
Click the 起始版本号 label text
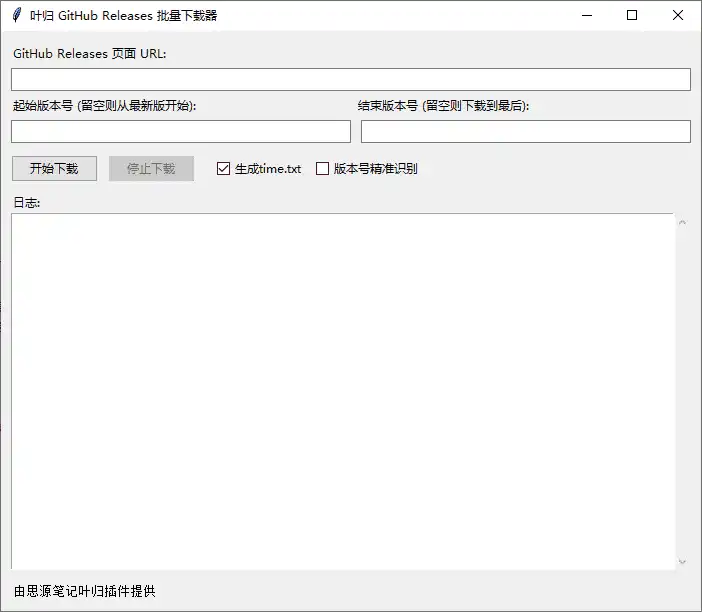tap(104, 106)
